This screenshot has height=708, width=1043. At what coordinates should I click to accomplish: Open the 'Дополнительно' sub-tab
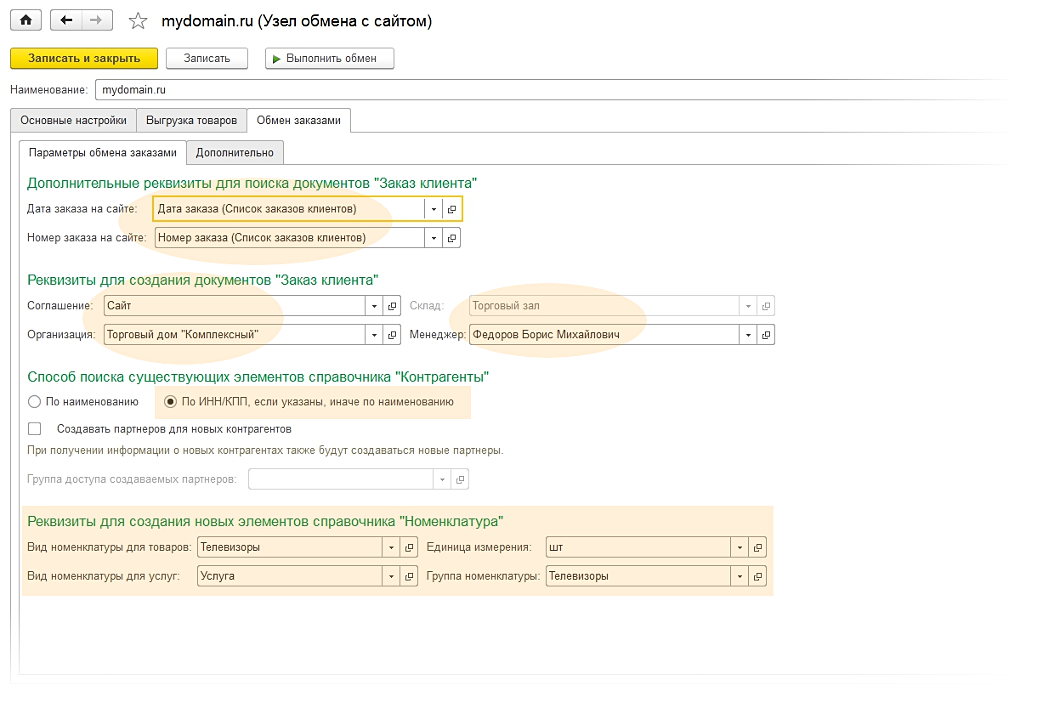click(x=235, y=152)
